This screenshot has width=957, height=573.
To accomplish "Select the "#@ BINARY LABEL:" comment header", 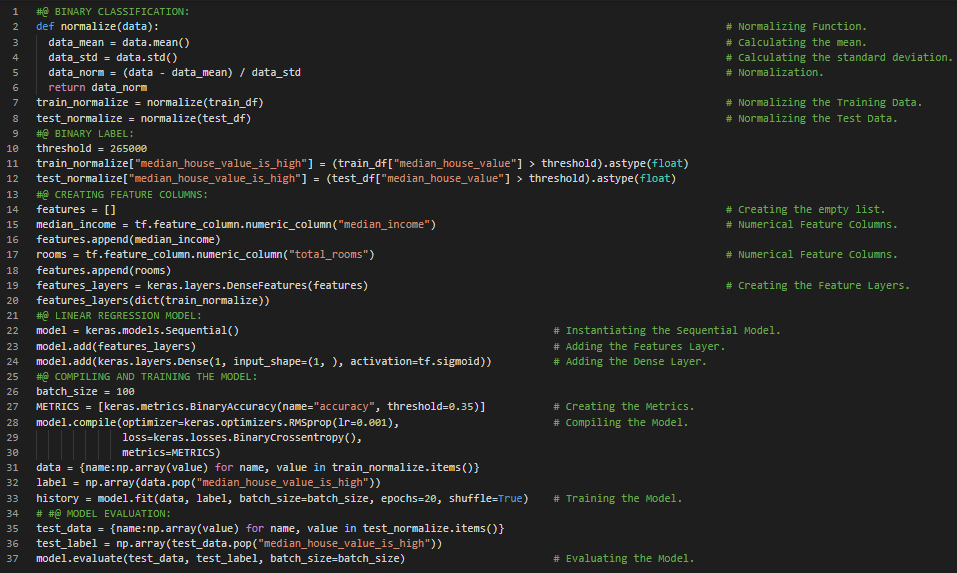I will 85,133.
